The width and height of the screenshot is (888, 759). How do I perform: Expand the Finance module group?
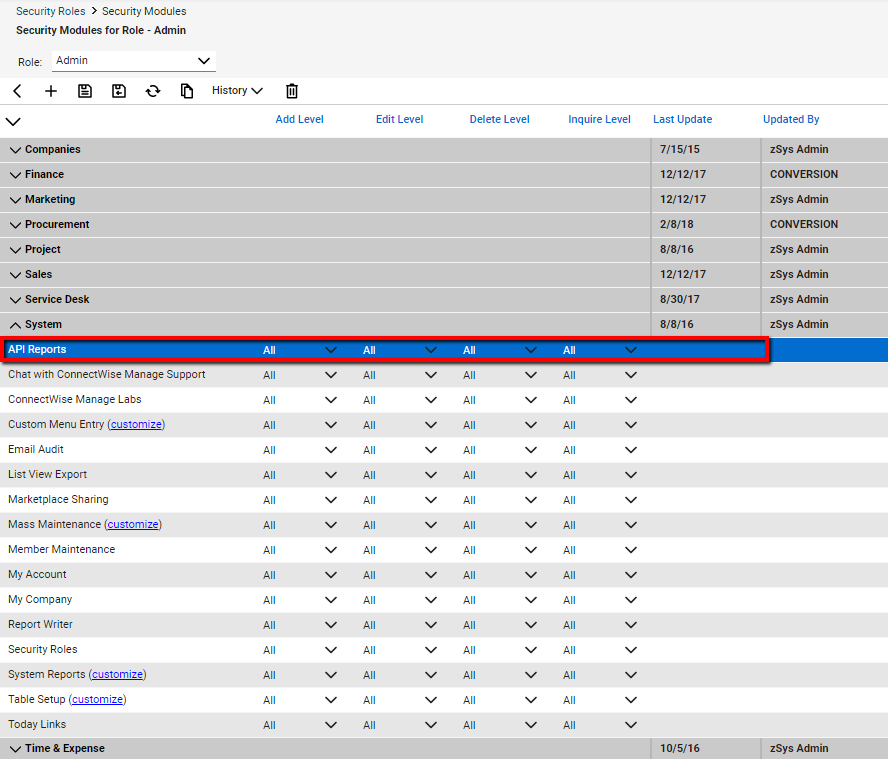pyautogui.click(x=15, y=175)
